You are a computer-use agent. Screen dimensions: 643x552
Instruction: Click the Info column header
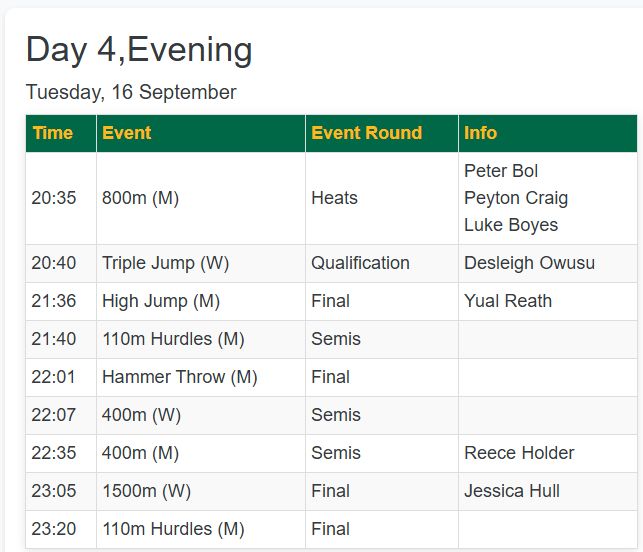548,133
